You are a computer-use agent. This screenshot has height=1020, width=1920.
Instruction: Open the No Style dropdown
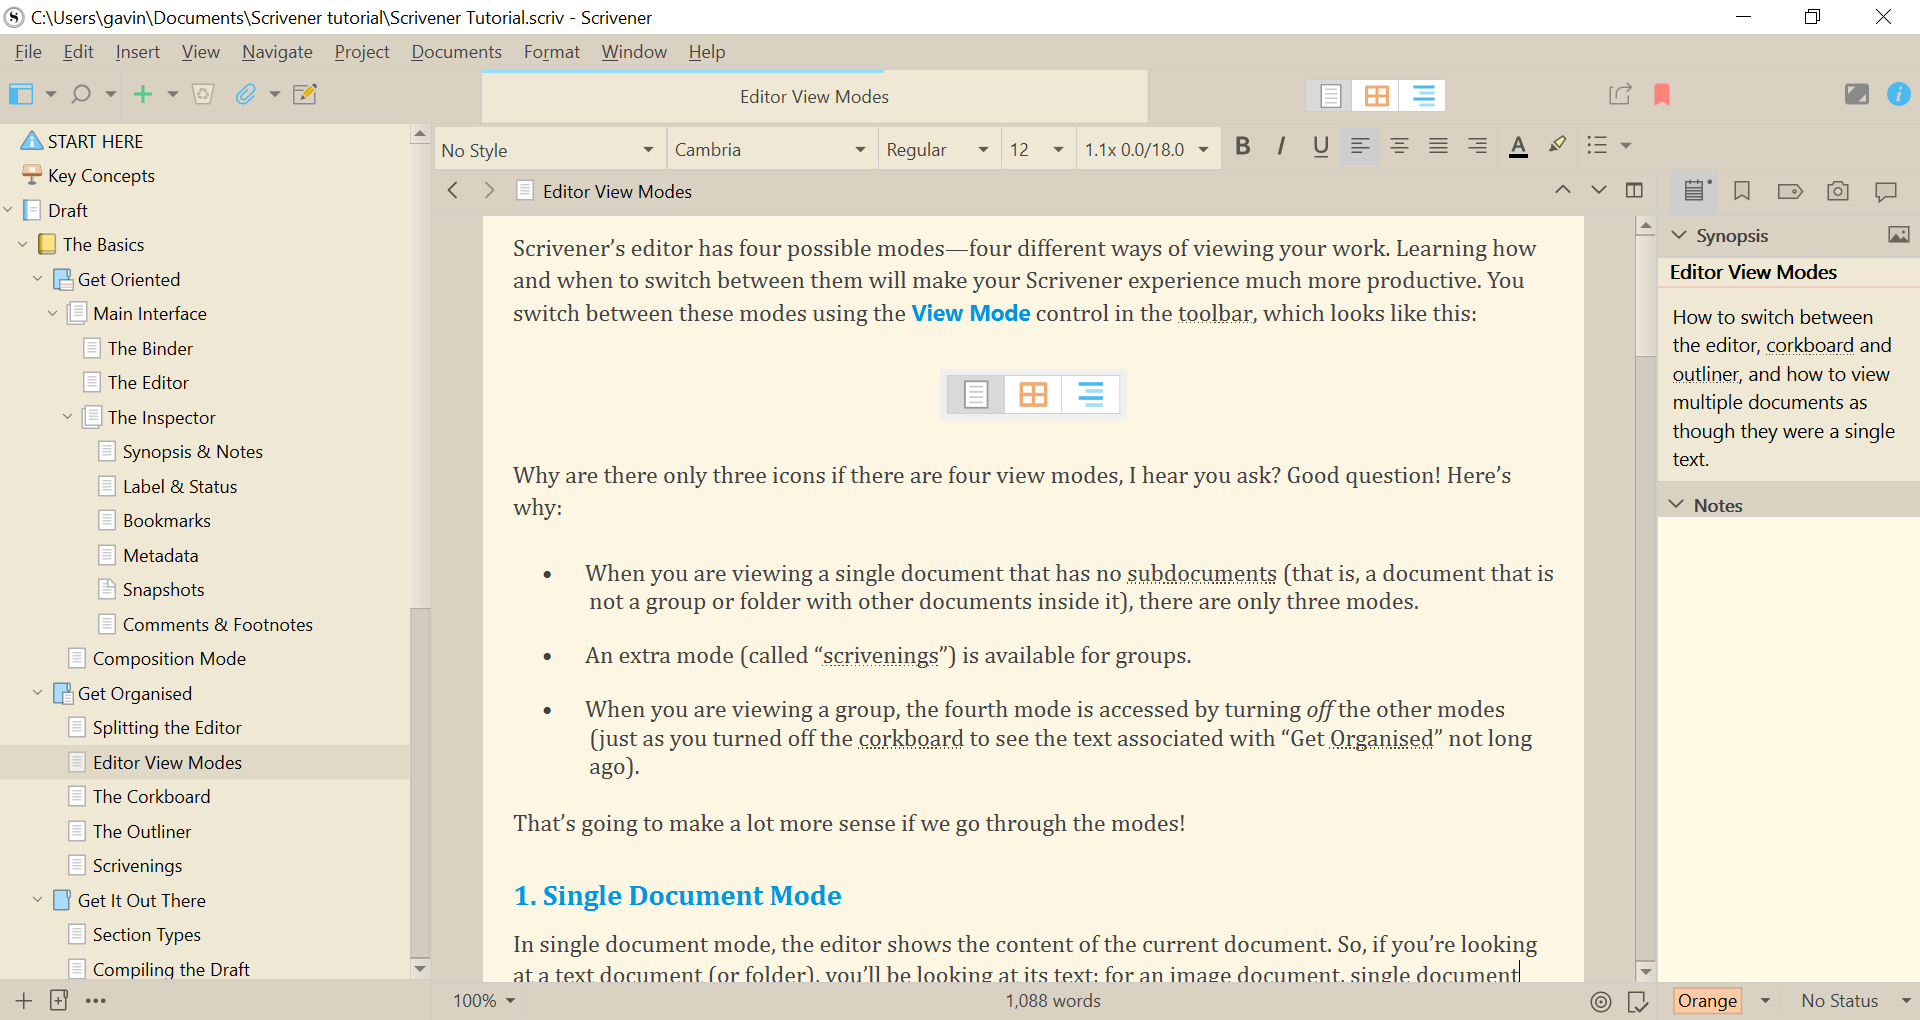click(x=548, y=150)
